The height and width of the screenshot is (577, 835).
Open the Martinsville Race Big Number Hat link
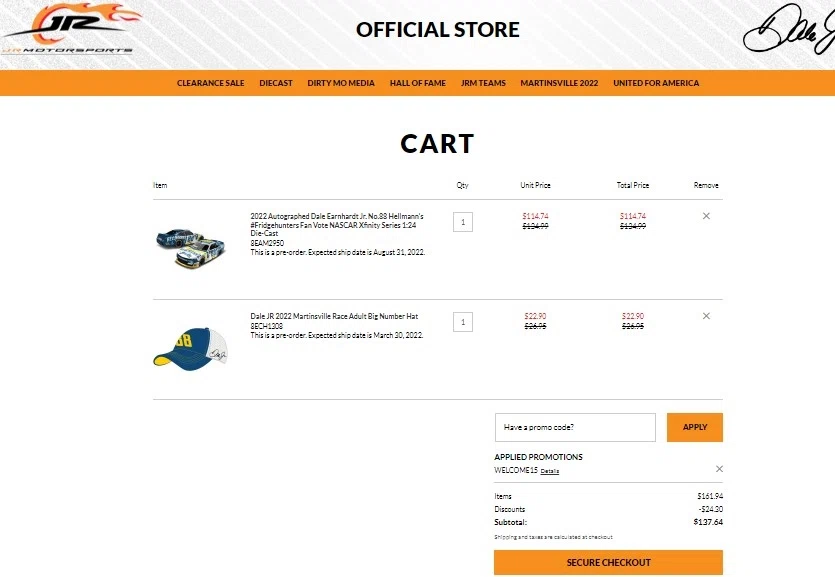click(x=334, y=316)
